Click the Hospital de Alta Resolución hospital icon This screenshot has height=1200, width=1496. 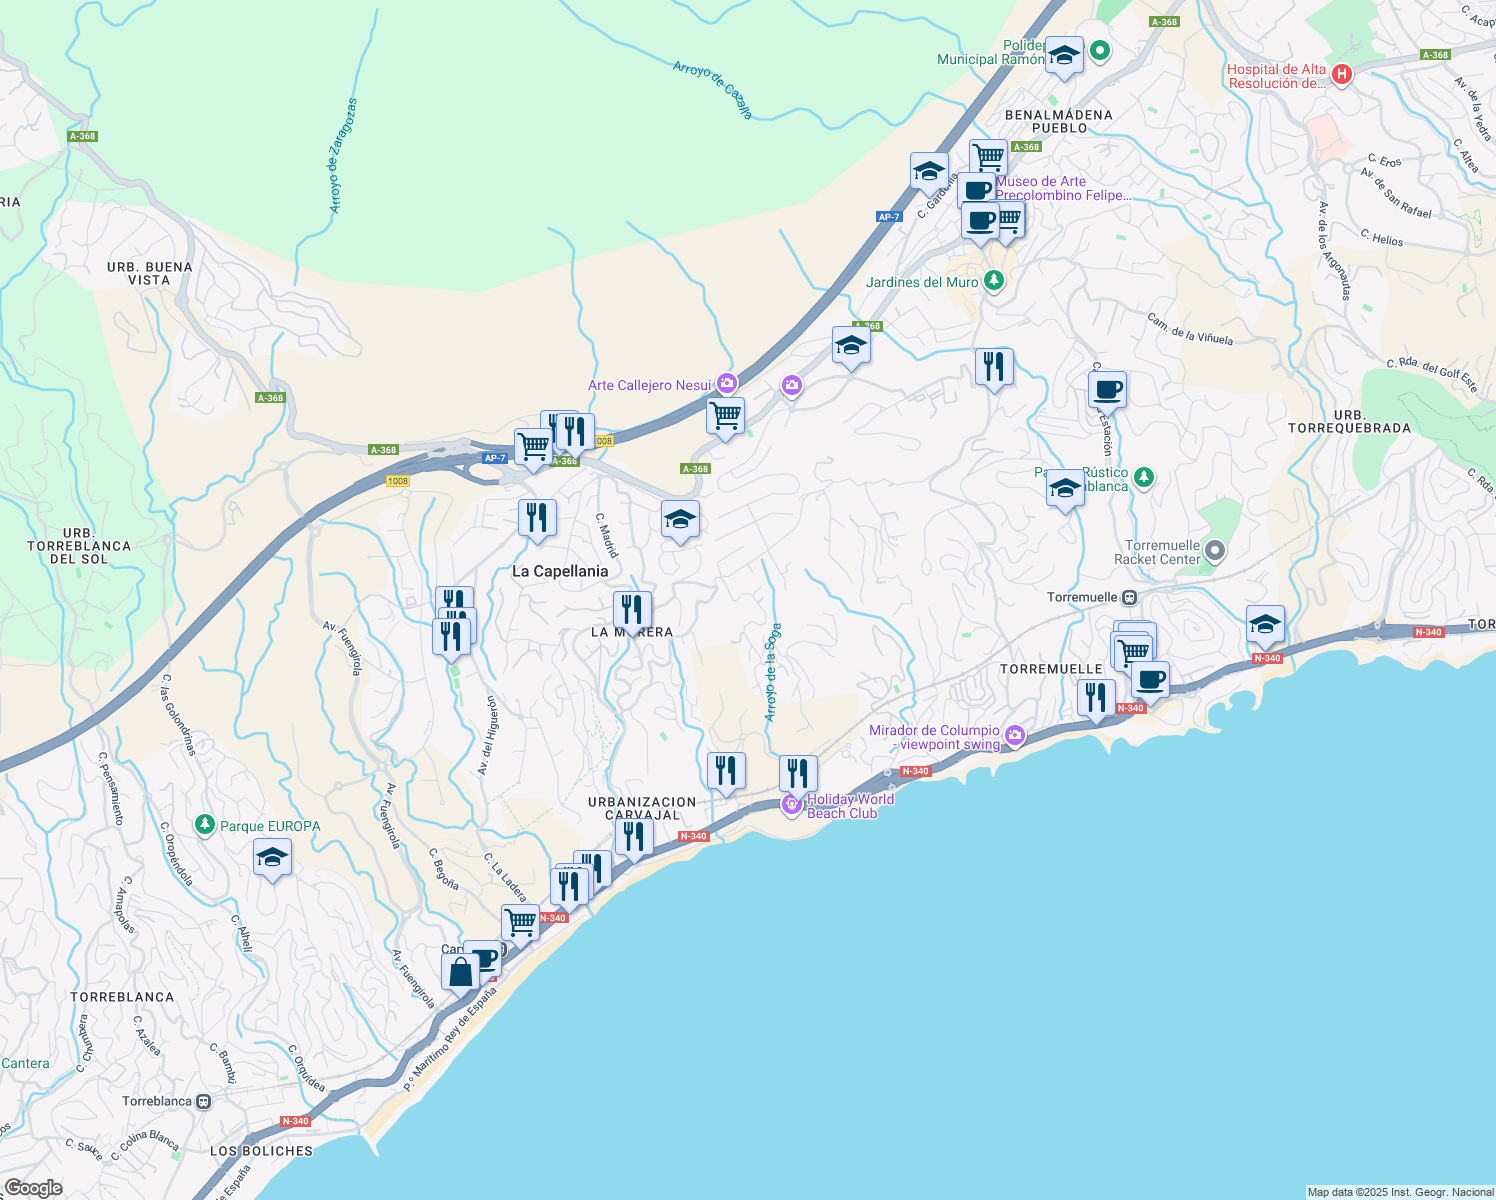point(1341,74)
